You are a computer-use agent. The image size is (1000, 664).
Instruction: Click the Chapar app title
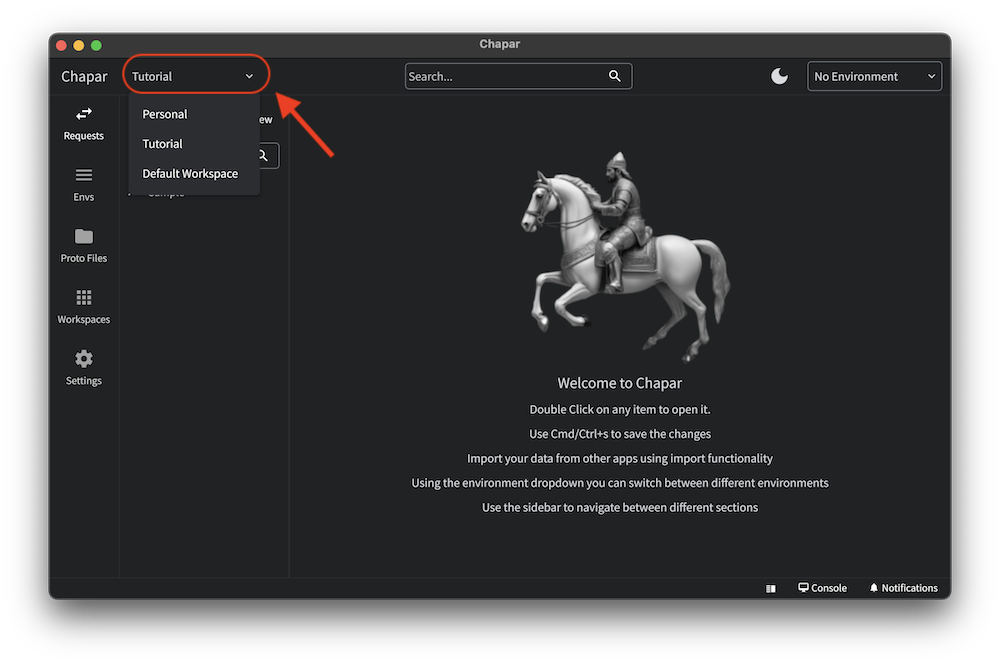coord(84,76)
